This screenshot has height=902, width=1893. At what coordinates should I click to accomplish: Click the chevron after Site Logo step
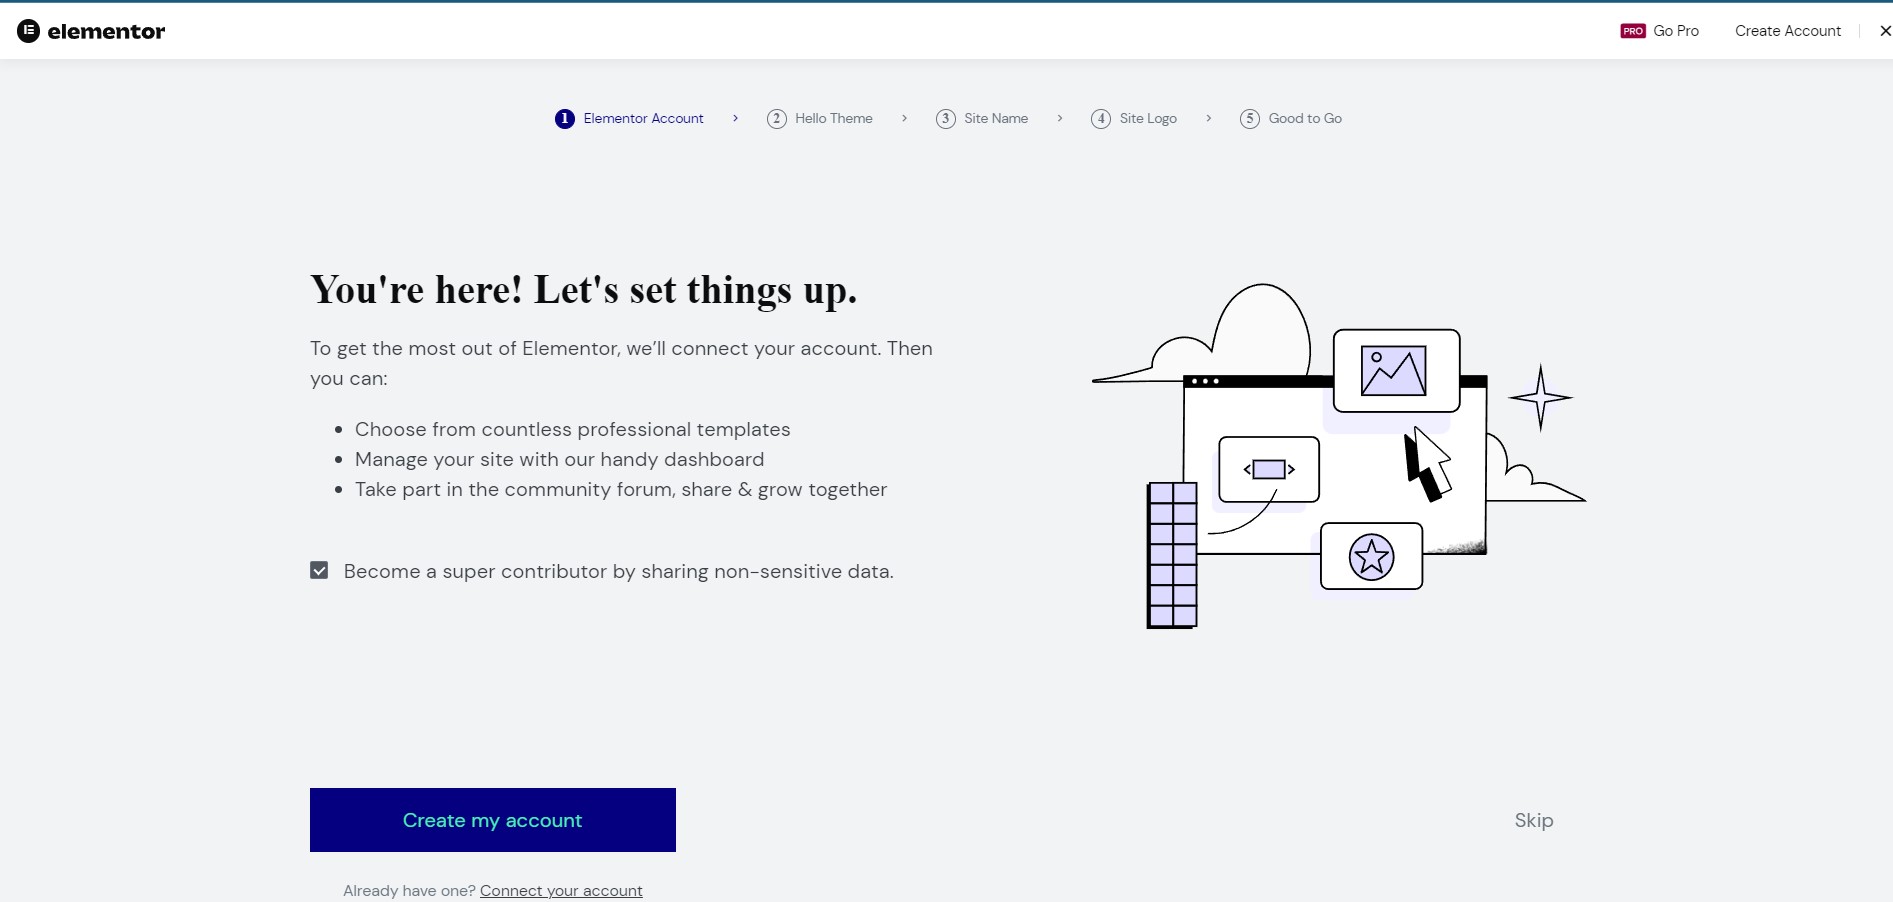[x=1208, y=119]
